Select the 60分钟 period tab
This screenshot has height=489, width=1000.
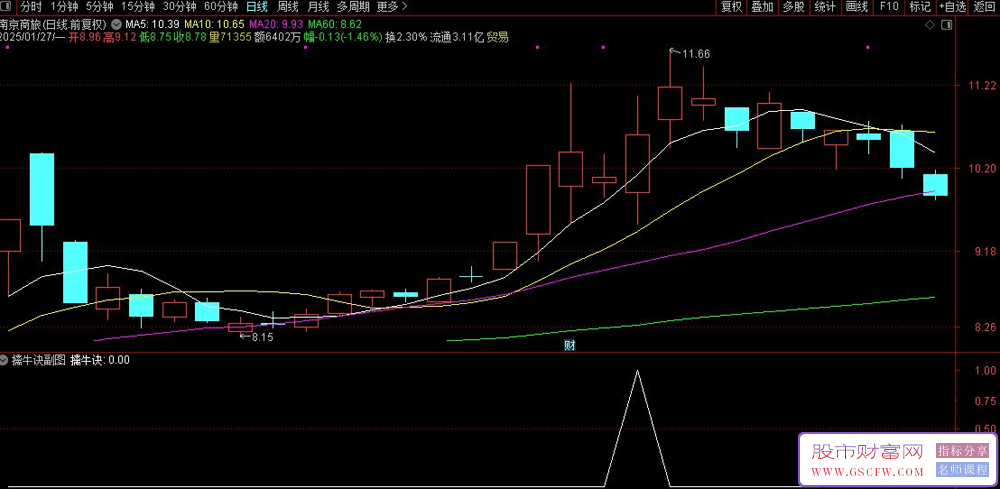click(221, 7)
